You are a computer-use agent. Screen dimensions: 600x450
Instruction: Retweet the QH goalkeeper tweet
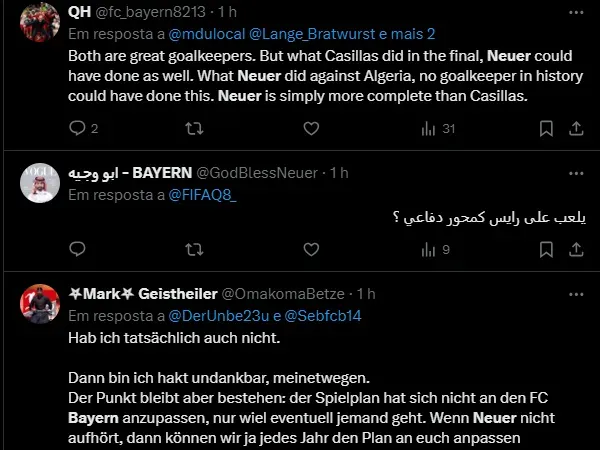pos(195,128)
